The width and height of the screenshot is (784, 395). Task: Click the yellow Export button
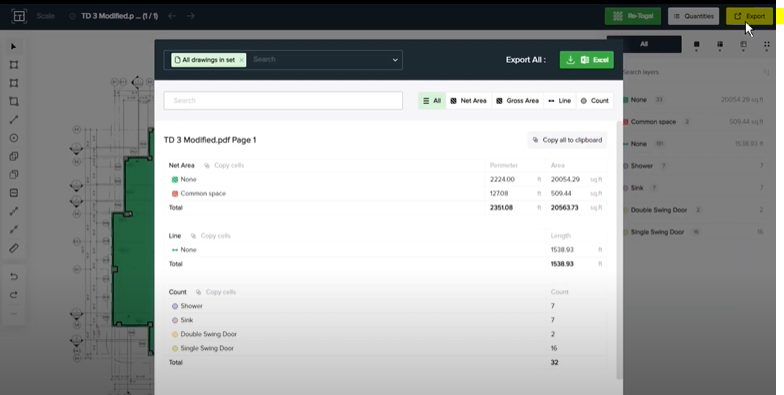click(750, 16)
